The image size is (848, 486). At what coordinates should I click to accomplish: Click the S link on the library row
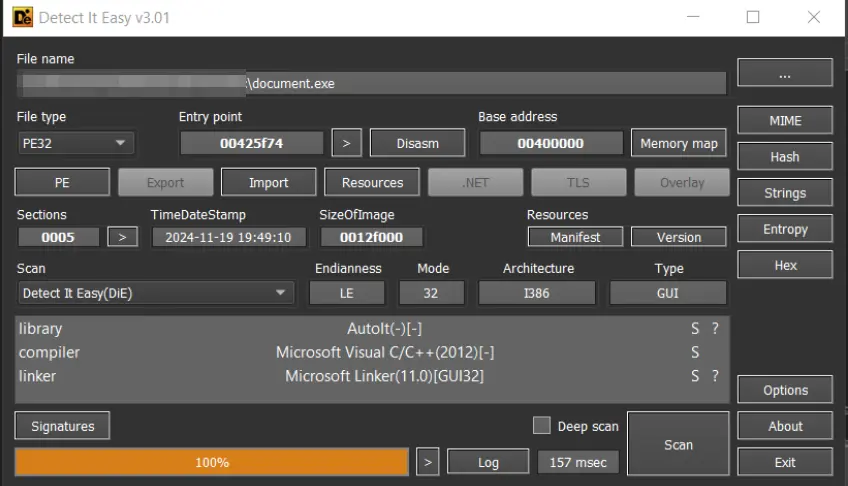click(695, 329)
